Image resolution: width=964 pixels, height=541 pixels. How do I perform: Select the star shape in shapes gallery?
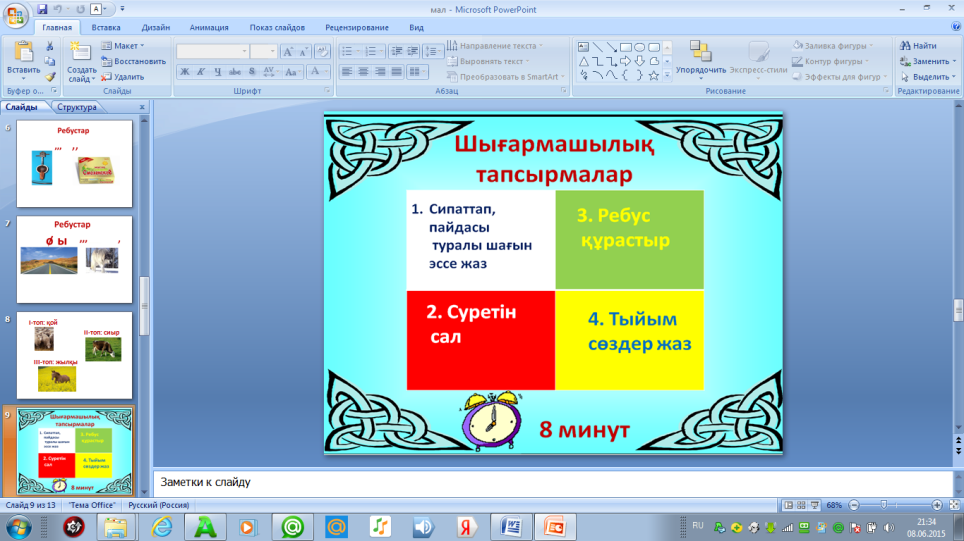[x=654, y=75]
